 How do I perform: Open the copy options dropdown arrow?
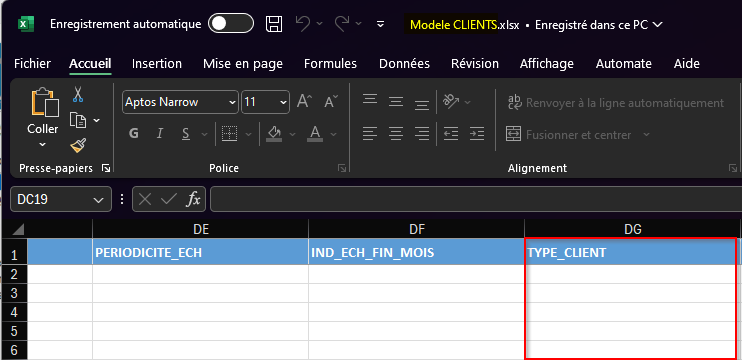[97, 121]
